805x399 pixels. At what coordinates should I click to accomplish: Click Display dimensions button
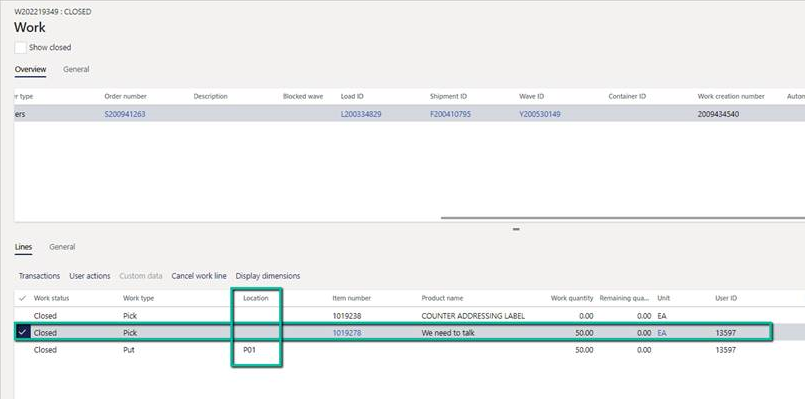coord(268,276)
